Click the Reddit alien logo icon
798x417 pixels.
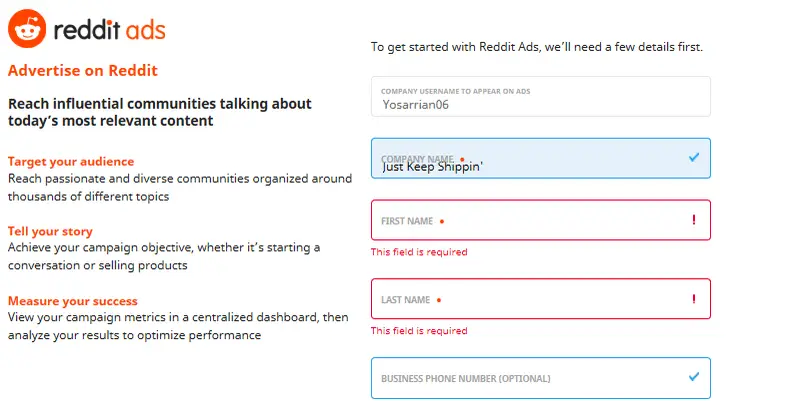point(26,29)
